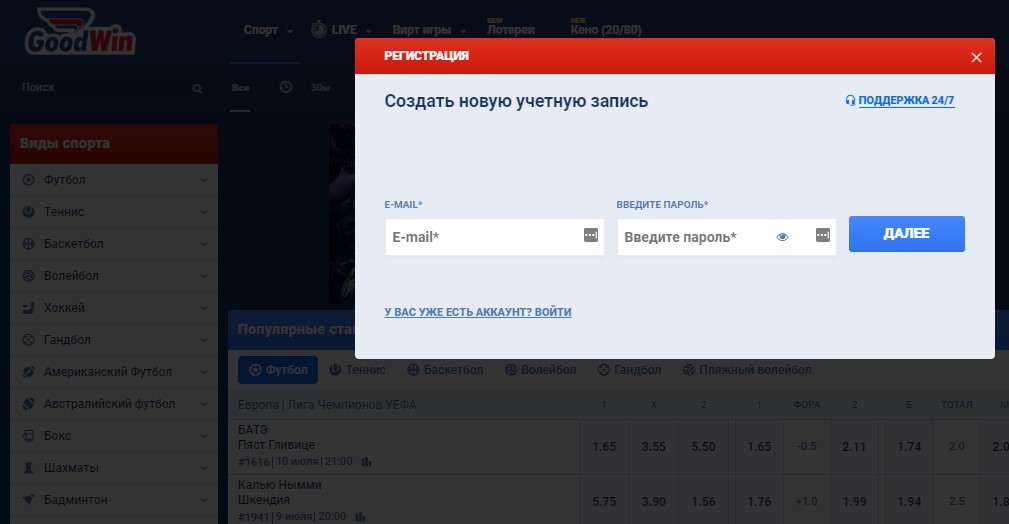Screen dimensions: 1009x524
Task: Click odds 1.65 for БАТЭ win
Action: (x=604, y=447)
